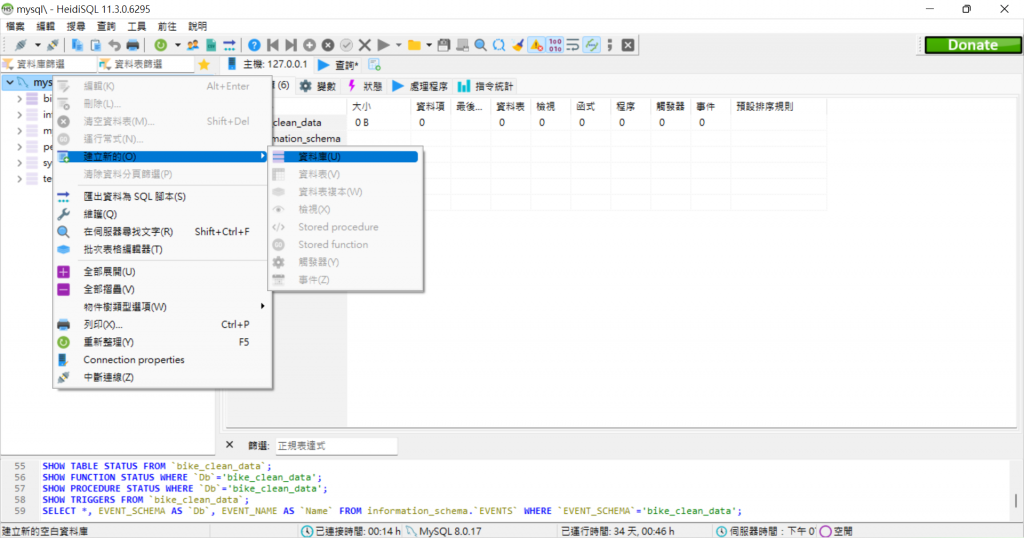Select 資料庫(U) in the submenu
This screenshot has height=538, width=1024.
coord(345,157)
